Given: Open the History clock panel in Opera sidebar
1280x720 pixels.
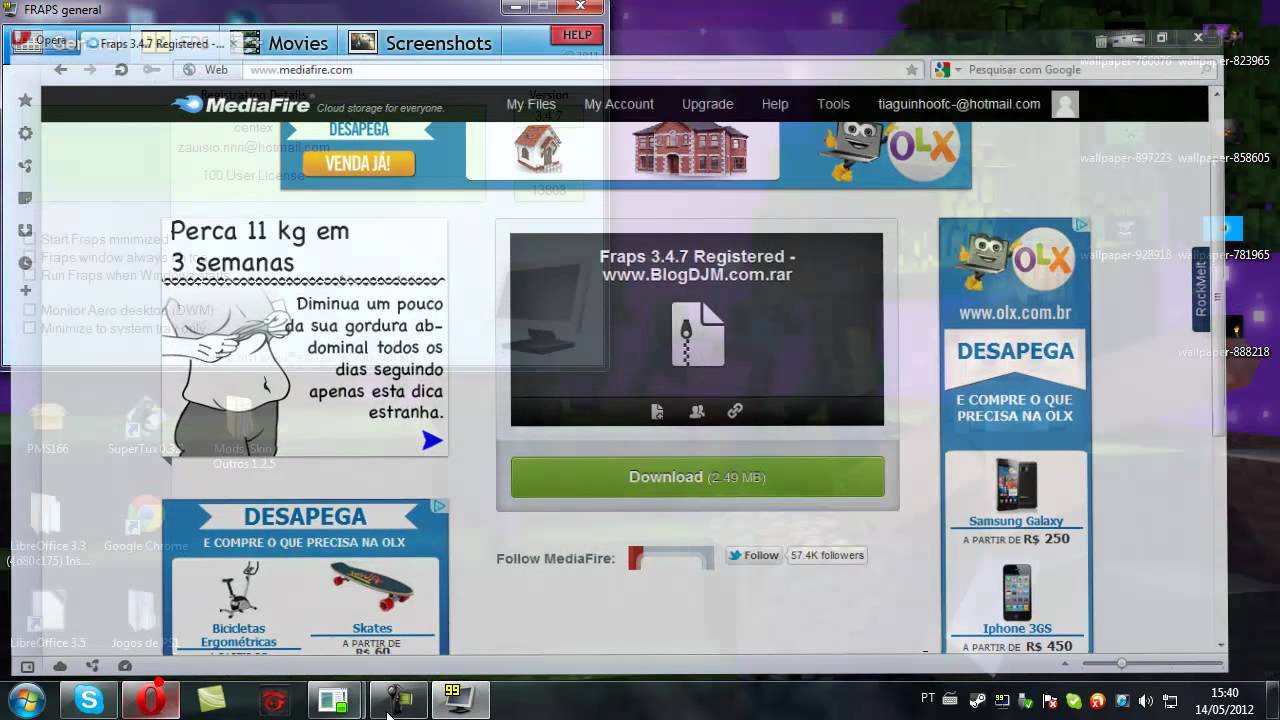Looking at the screenshot, I should [26, 262].
